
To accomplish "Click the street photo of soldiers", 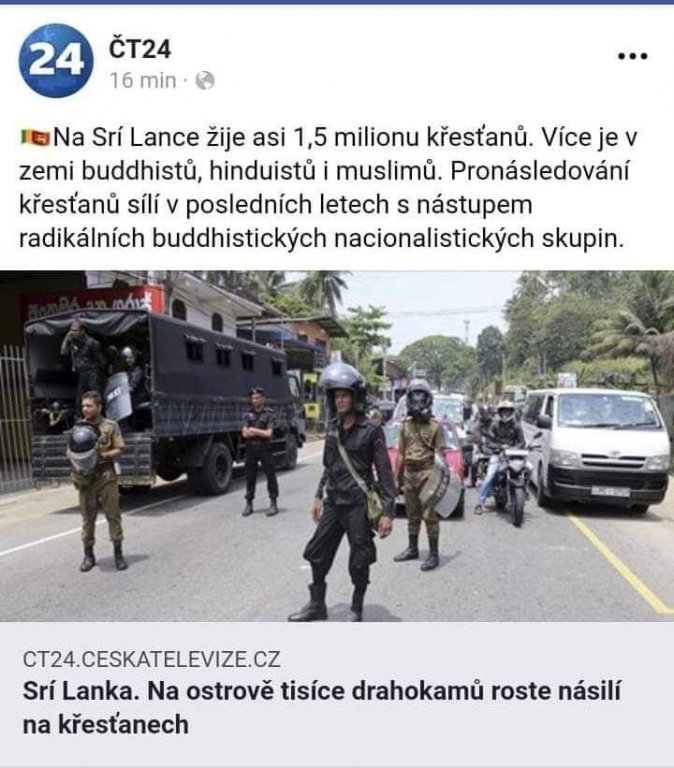I will (337, 446).
